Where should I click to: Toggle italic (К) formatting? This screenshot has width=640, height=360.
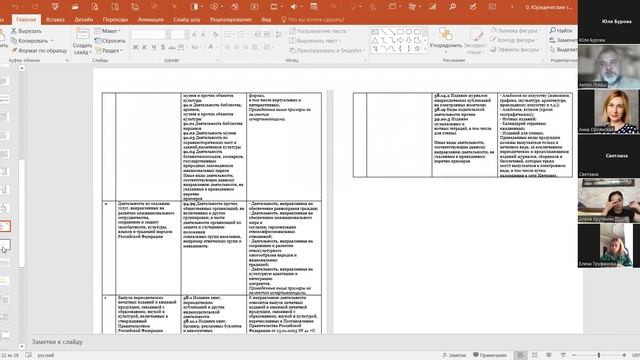click(x=144, y=47)
